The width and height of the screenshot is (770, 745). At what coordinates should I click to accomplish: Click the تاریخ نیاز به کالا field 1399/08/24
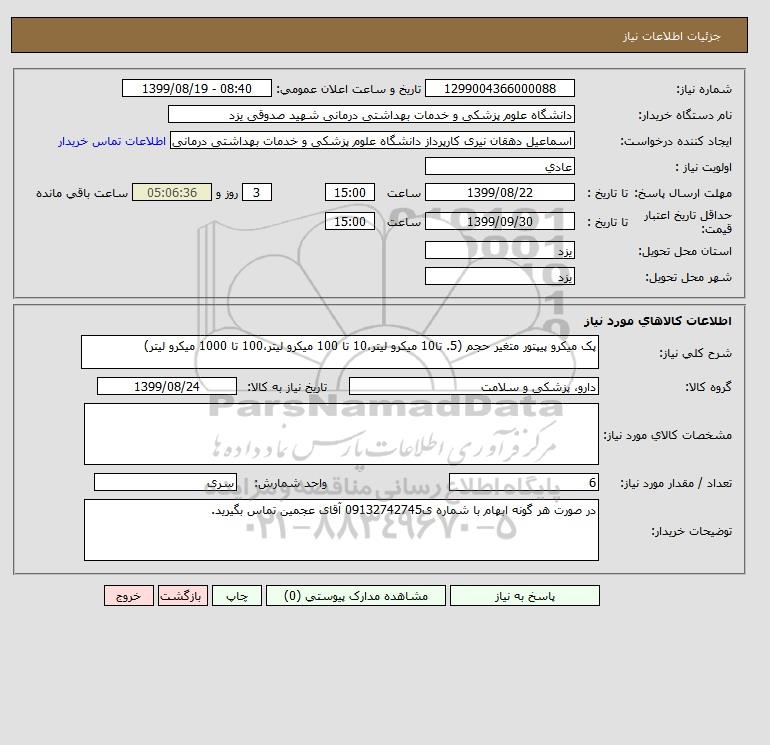tap(167, 386)
